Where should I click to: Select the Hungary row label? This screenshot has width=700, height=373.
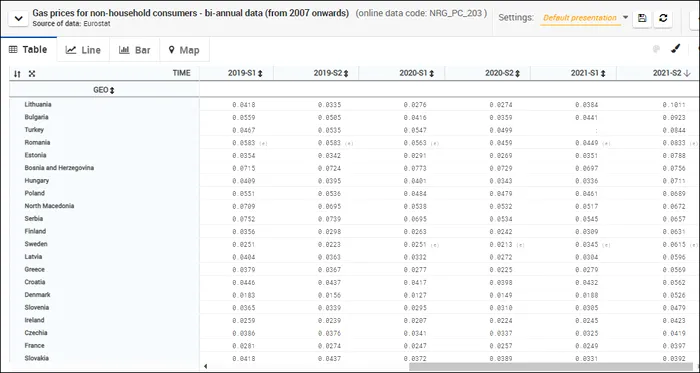click(37, 181)
